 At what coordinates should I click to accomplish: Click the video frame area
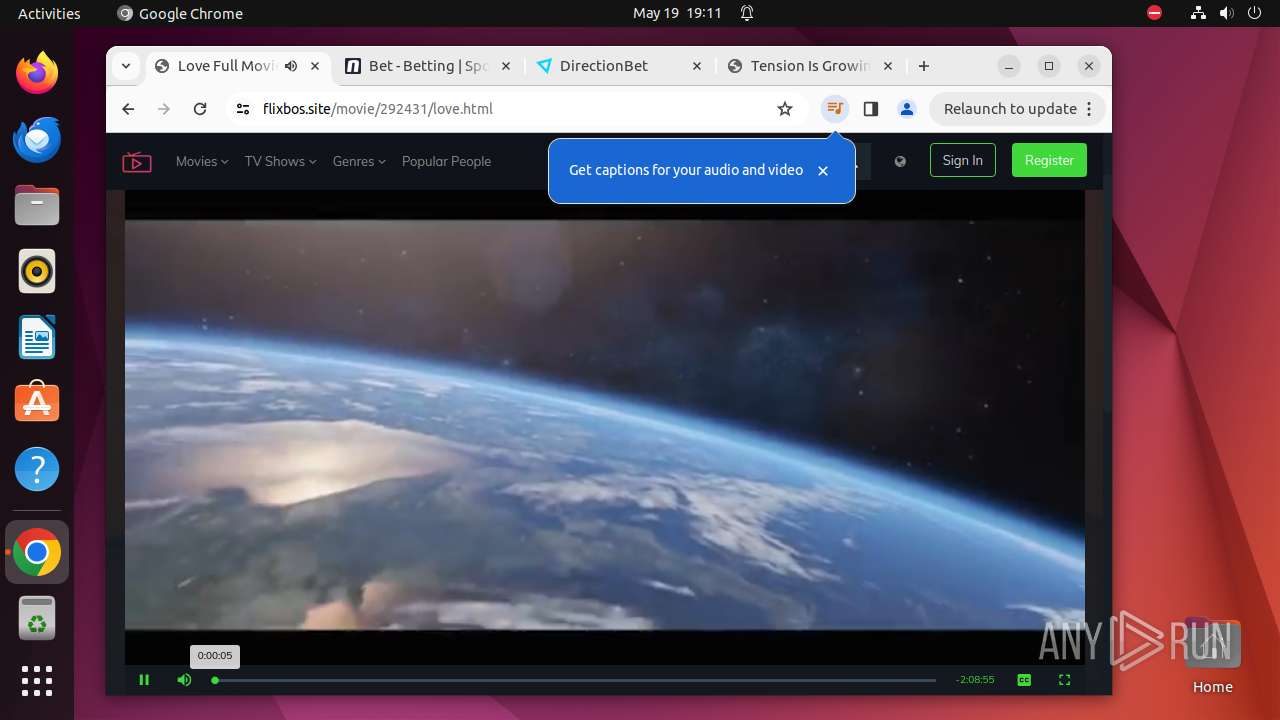point(605,425)
